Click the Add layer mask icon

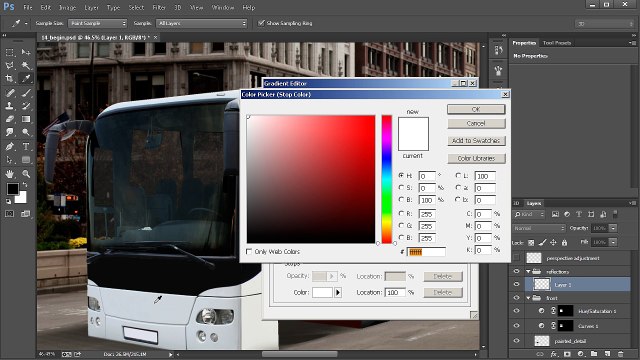click(567, 354)
